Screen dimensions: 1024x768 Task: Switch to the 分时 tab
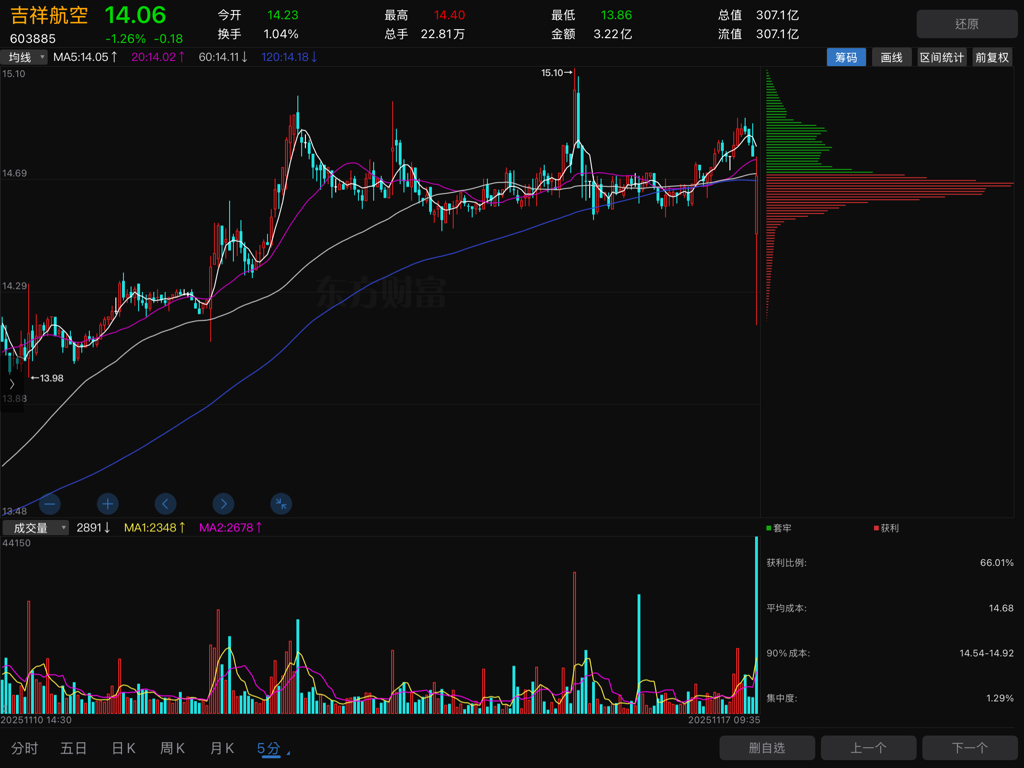click(x=25, y=748)
